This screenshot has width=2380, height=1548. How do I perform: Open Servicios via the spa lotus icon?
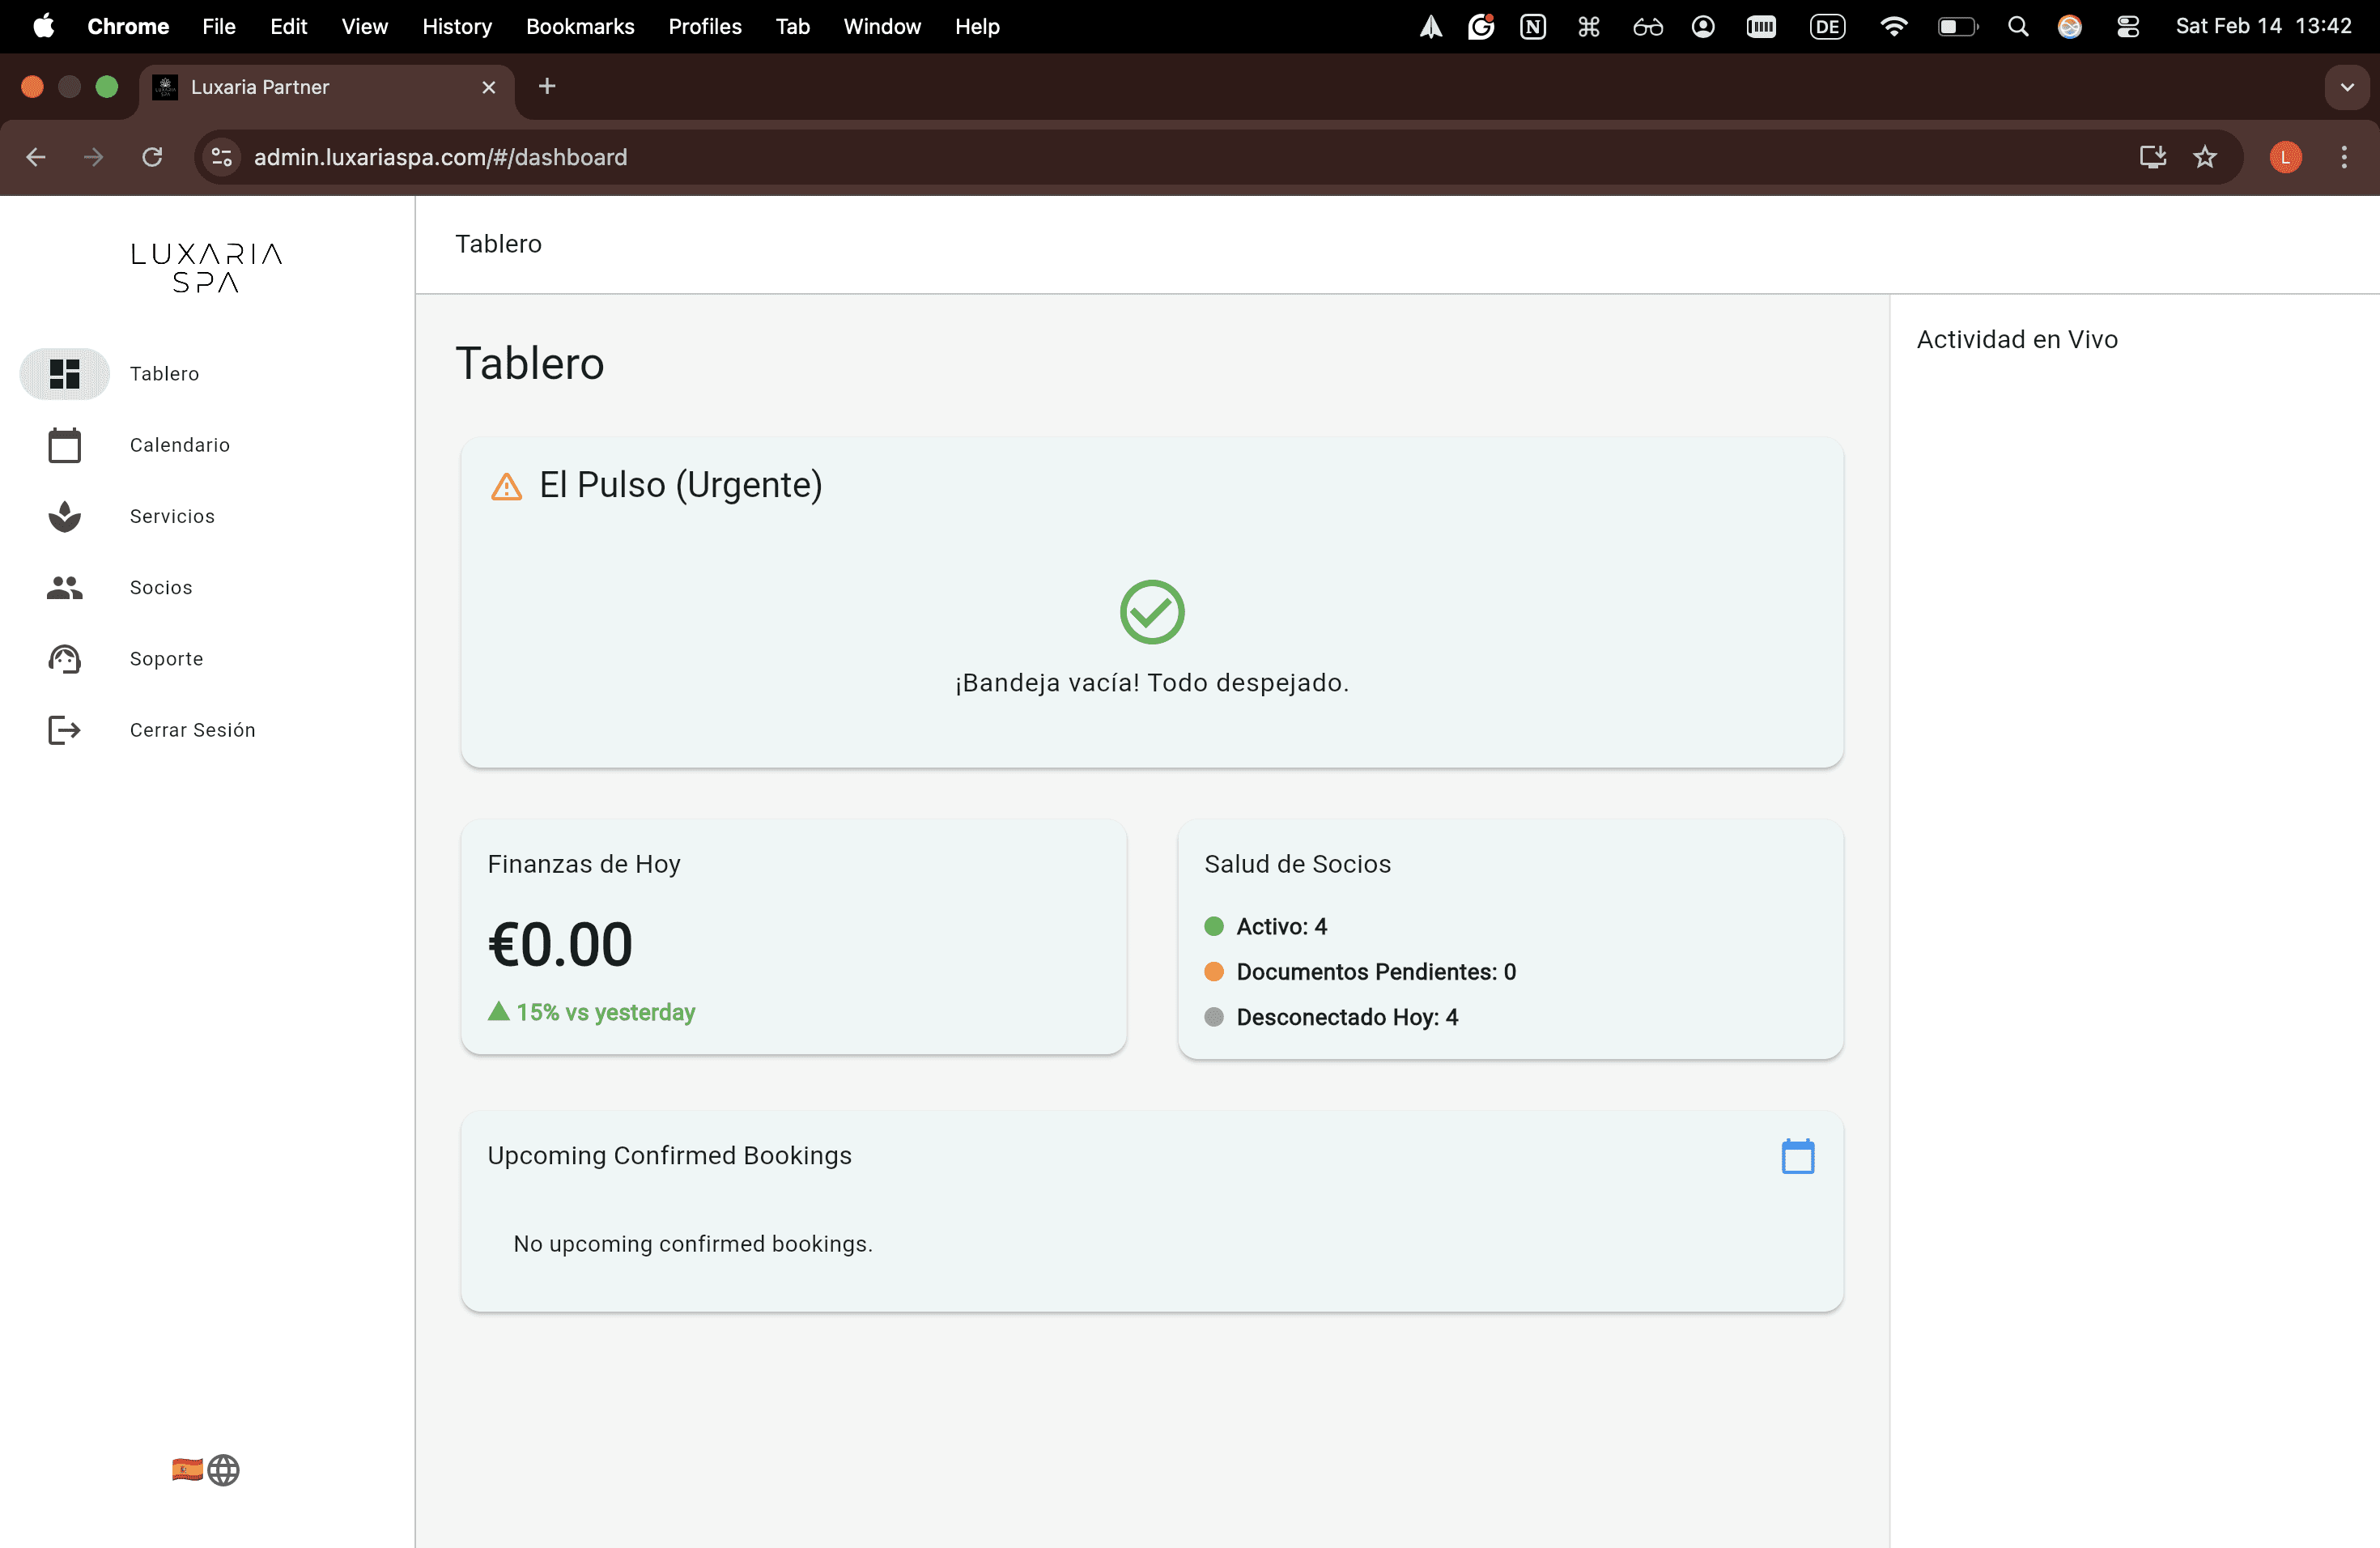(64, 516)
